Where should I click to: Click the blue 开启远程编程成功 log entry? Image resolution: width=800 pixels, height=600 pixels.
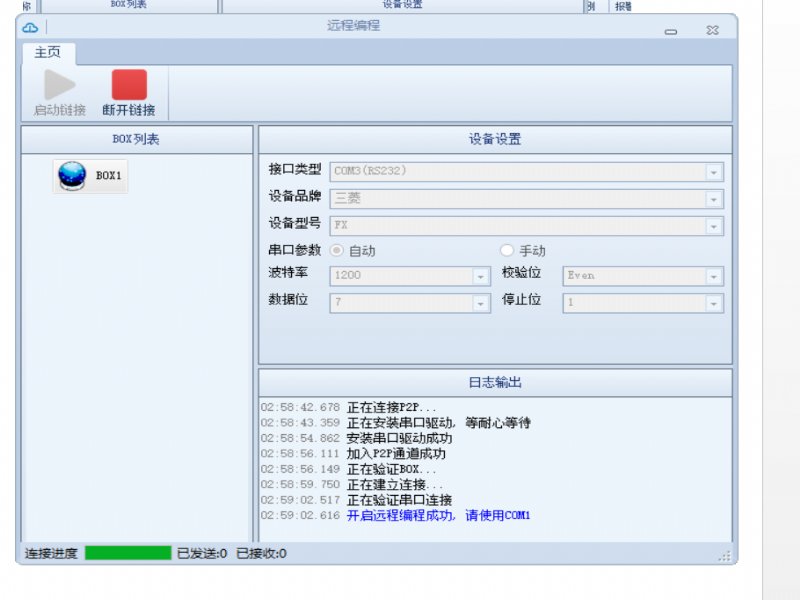pos(438,516)
